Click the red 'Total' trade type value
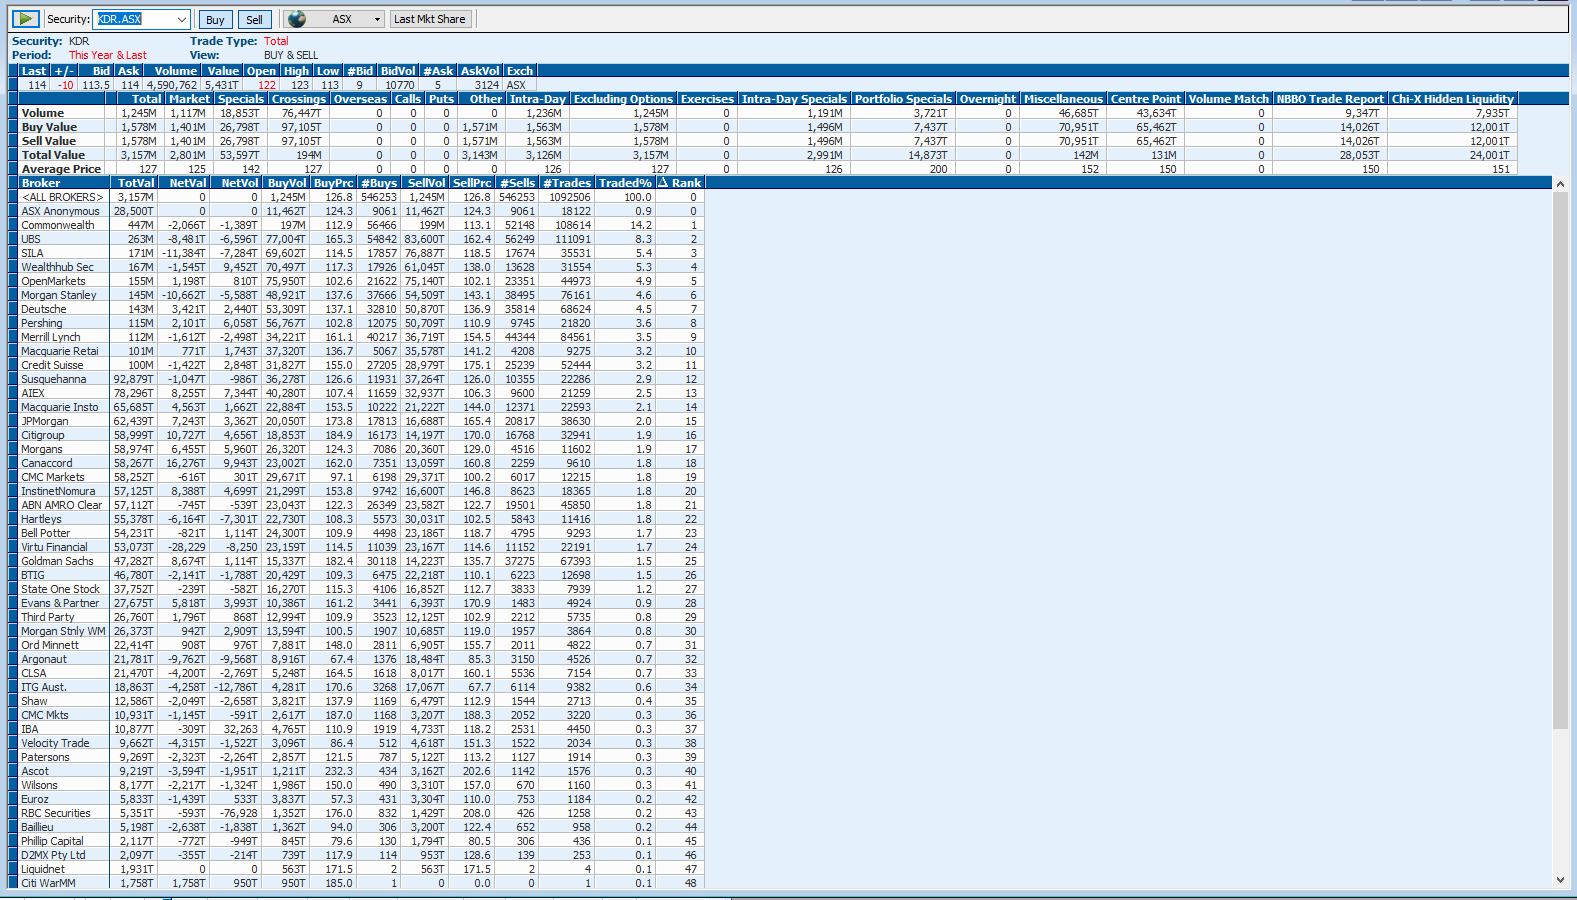This screenshot has height=900, width=1577. (x=276, y=41)
